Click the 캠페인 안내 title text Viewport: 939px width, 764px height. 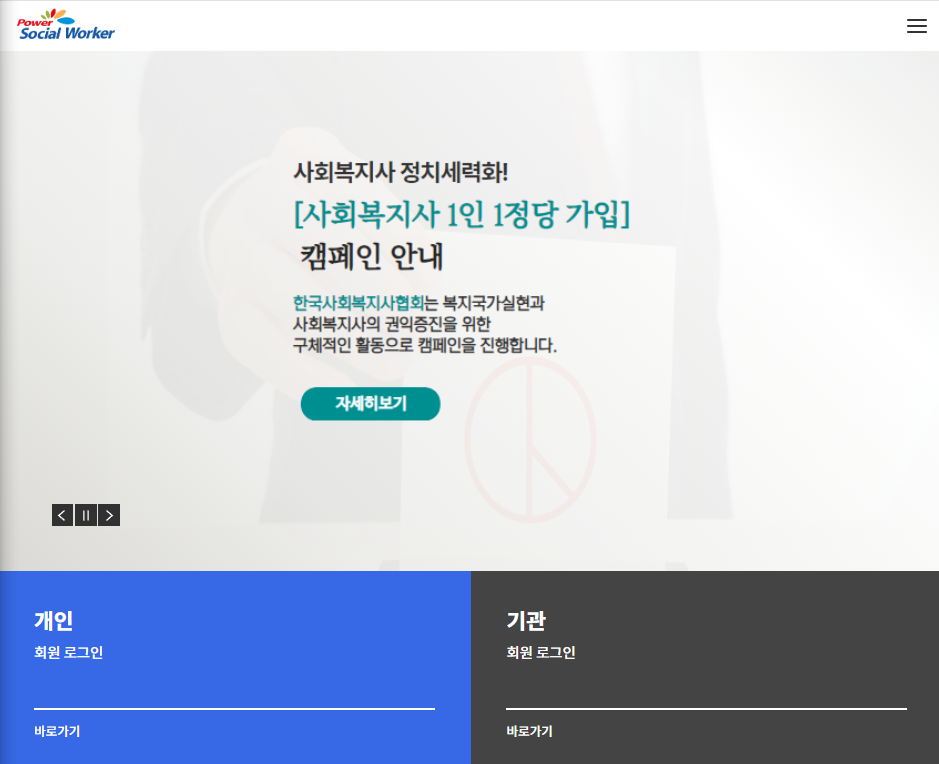(371, 257)
